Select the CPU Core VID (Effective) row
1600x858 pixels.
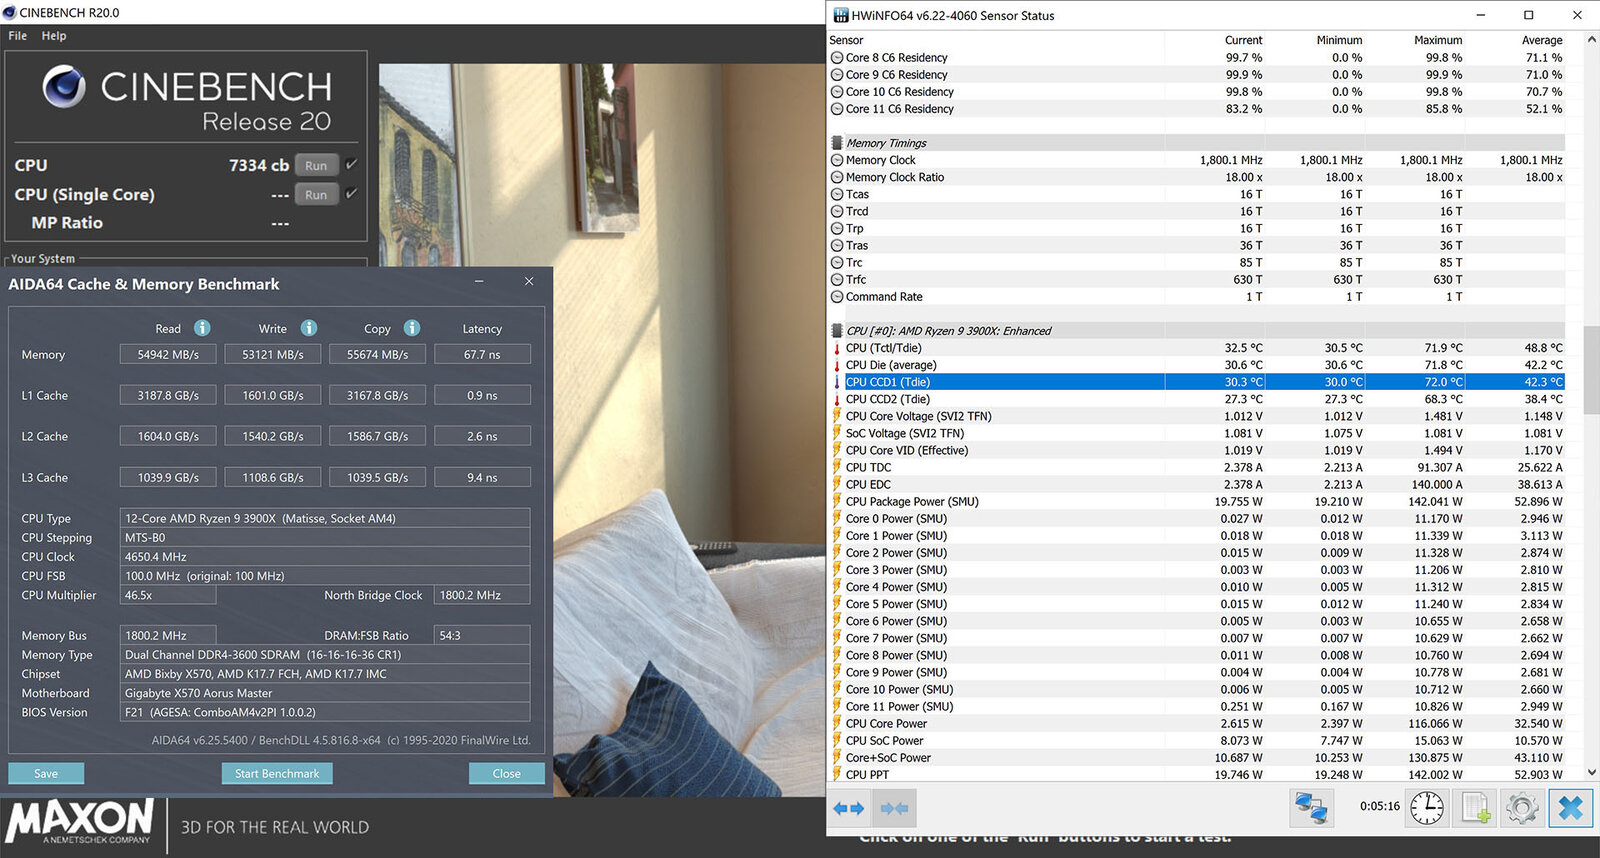click(1197, 450)
